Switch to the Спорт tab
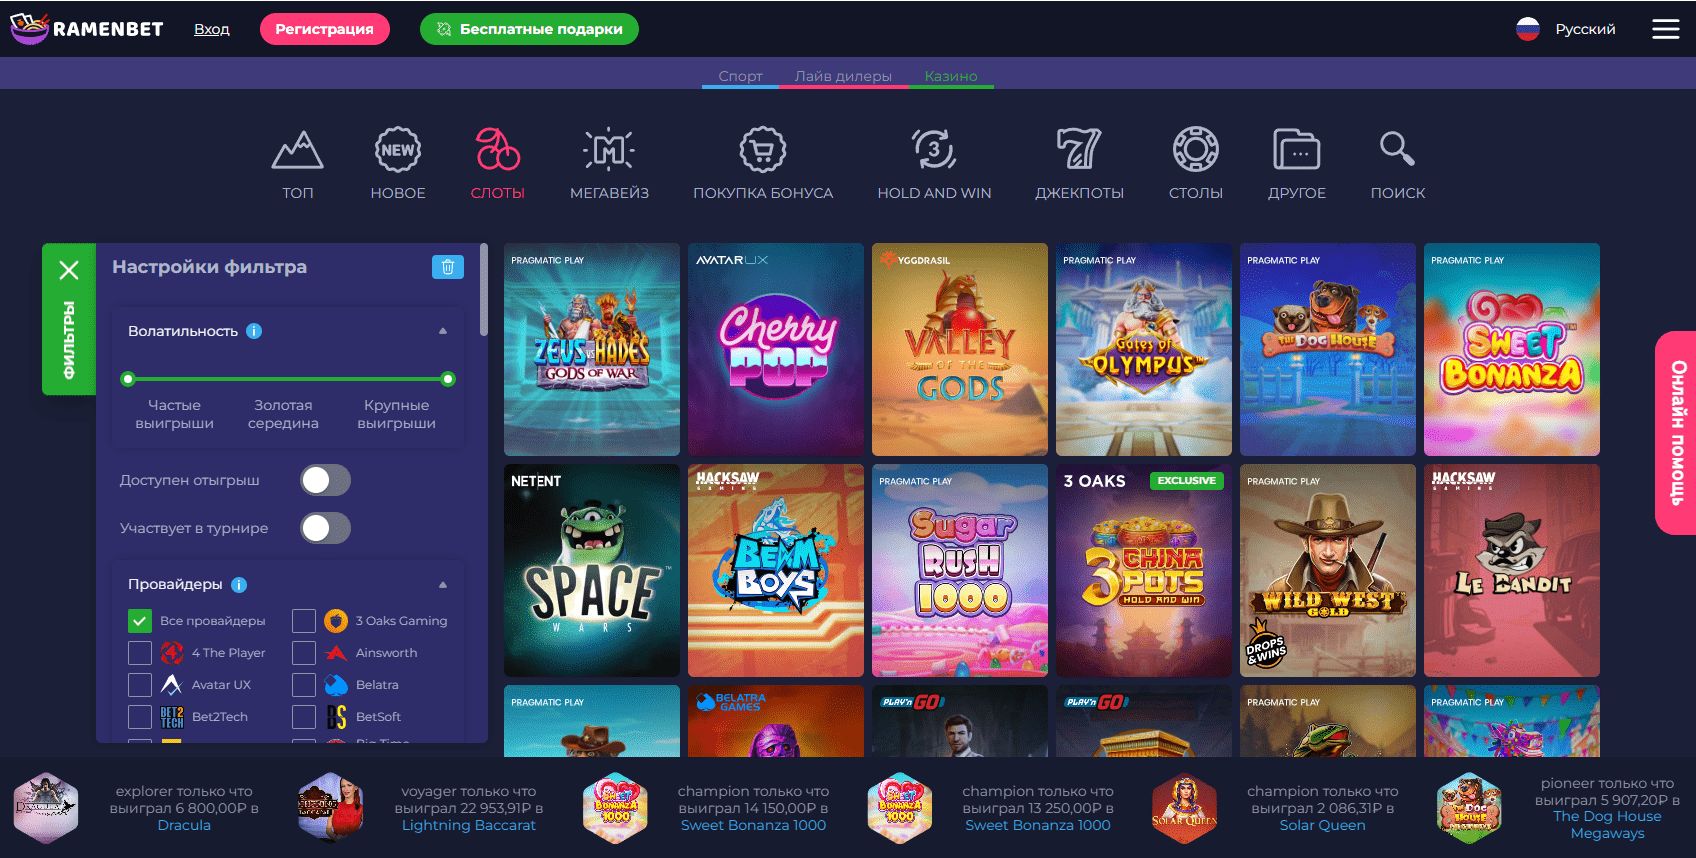 740,76
